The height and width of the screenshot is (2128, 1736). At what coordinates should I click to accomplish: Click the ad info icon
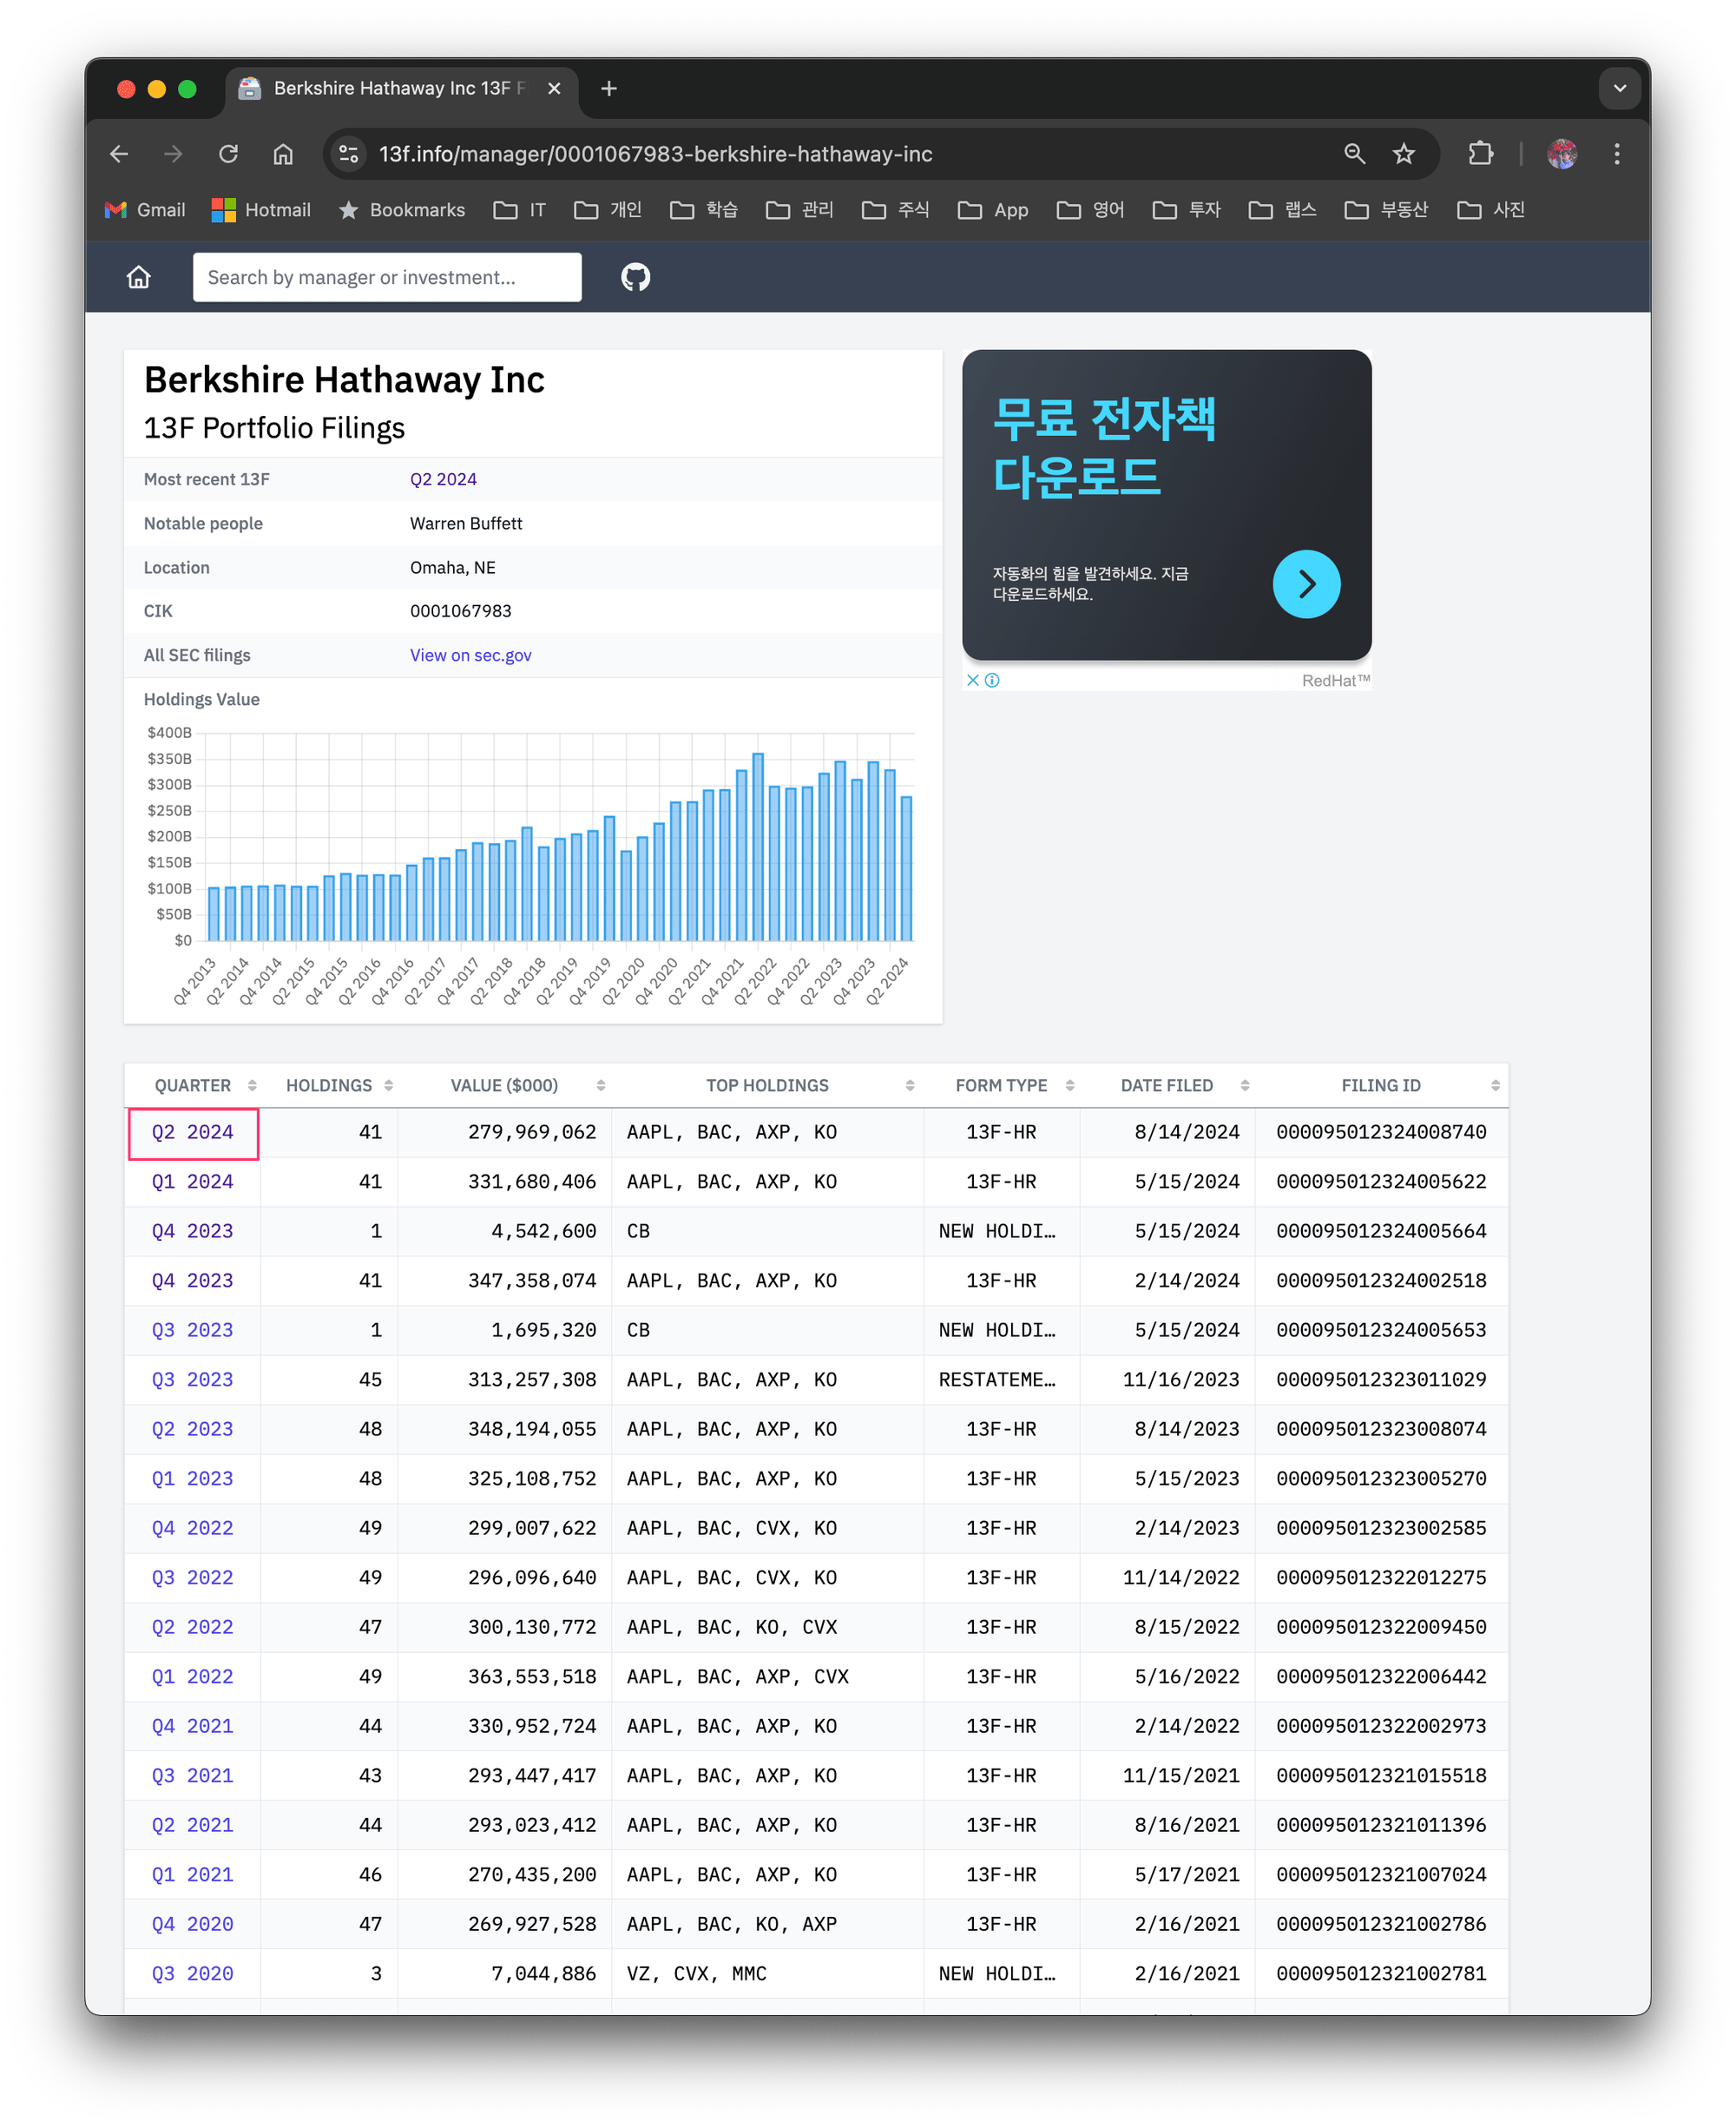coord(992,680)
